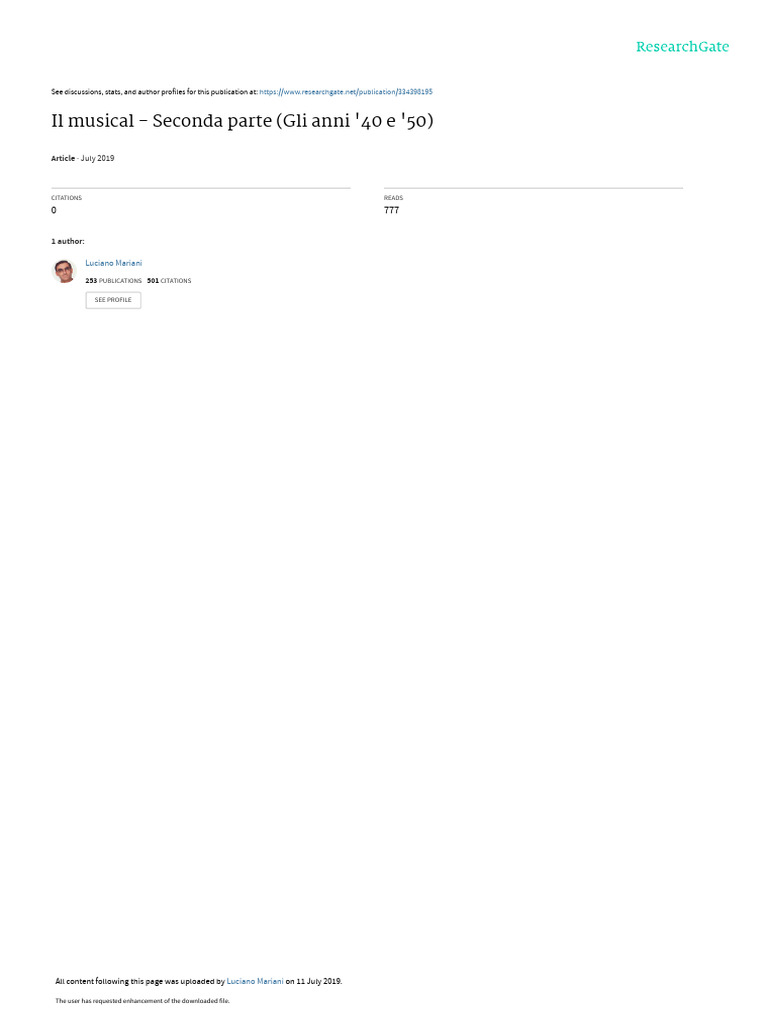Click the ResearchGate logo
Viewport: 768px width, 1024px height.
coord(682,47)
